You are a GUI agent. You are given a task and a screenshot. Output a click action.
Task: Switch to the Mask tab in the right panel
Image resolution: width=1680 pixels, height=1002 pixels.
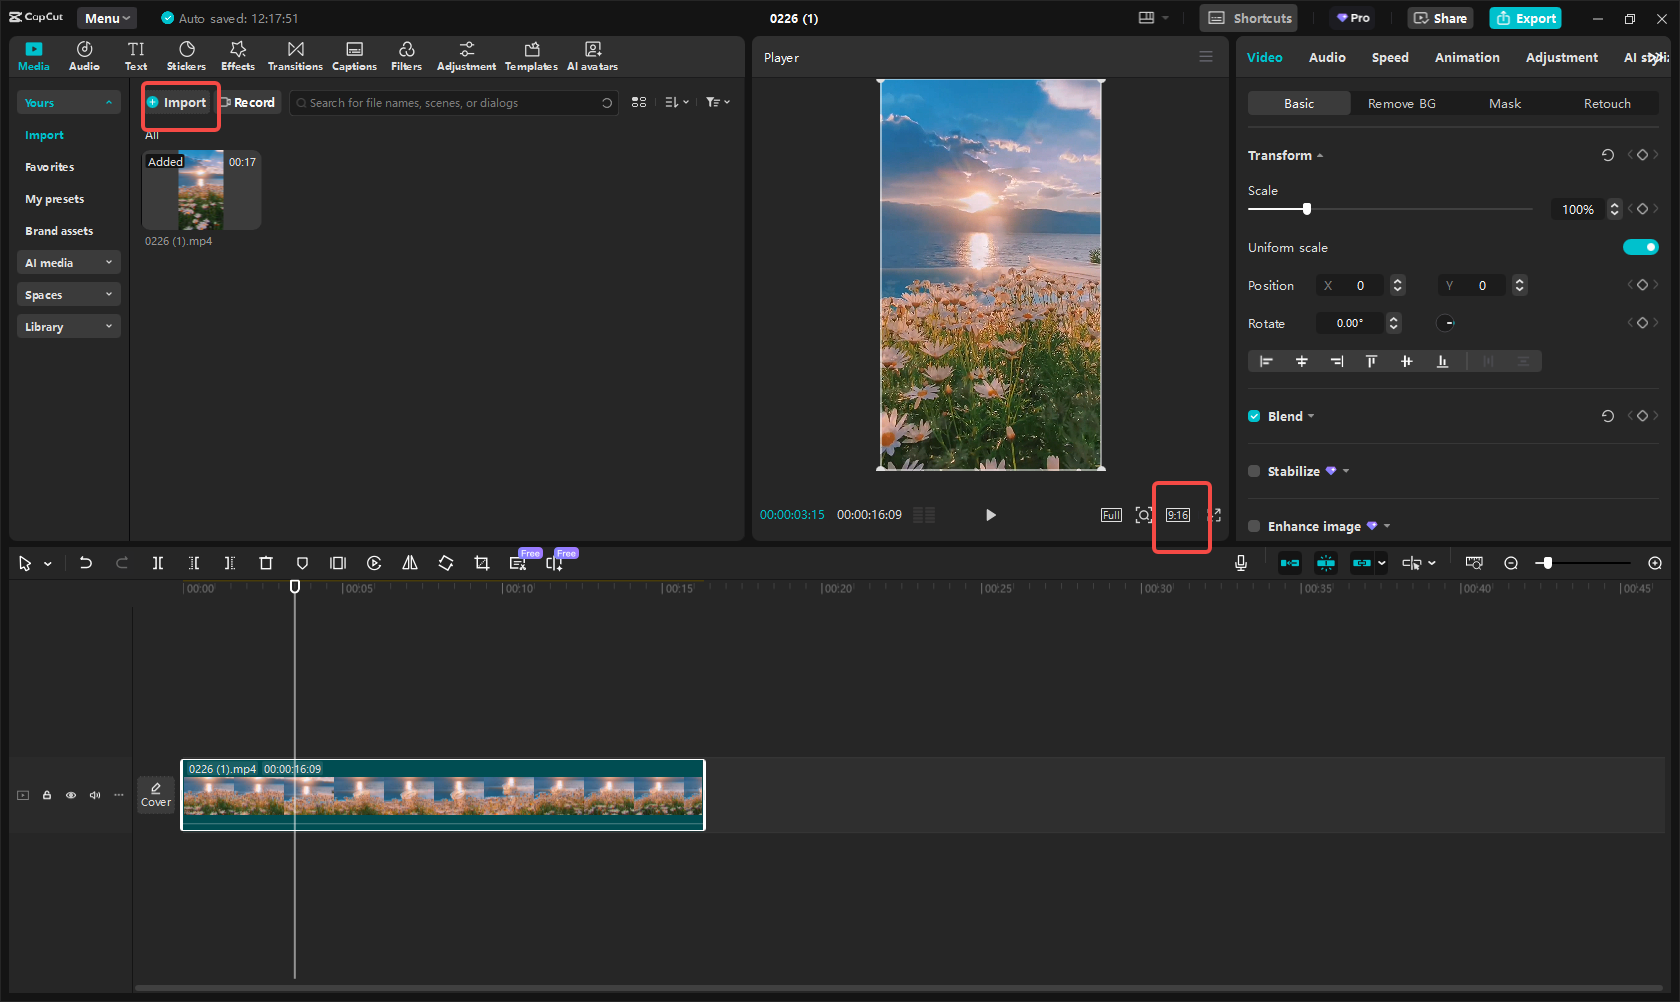[x=1504, y=103]
